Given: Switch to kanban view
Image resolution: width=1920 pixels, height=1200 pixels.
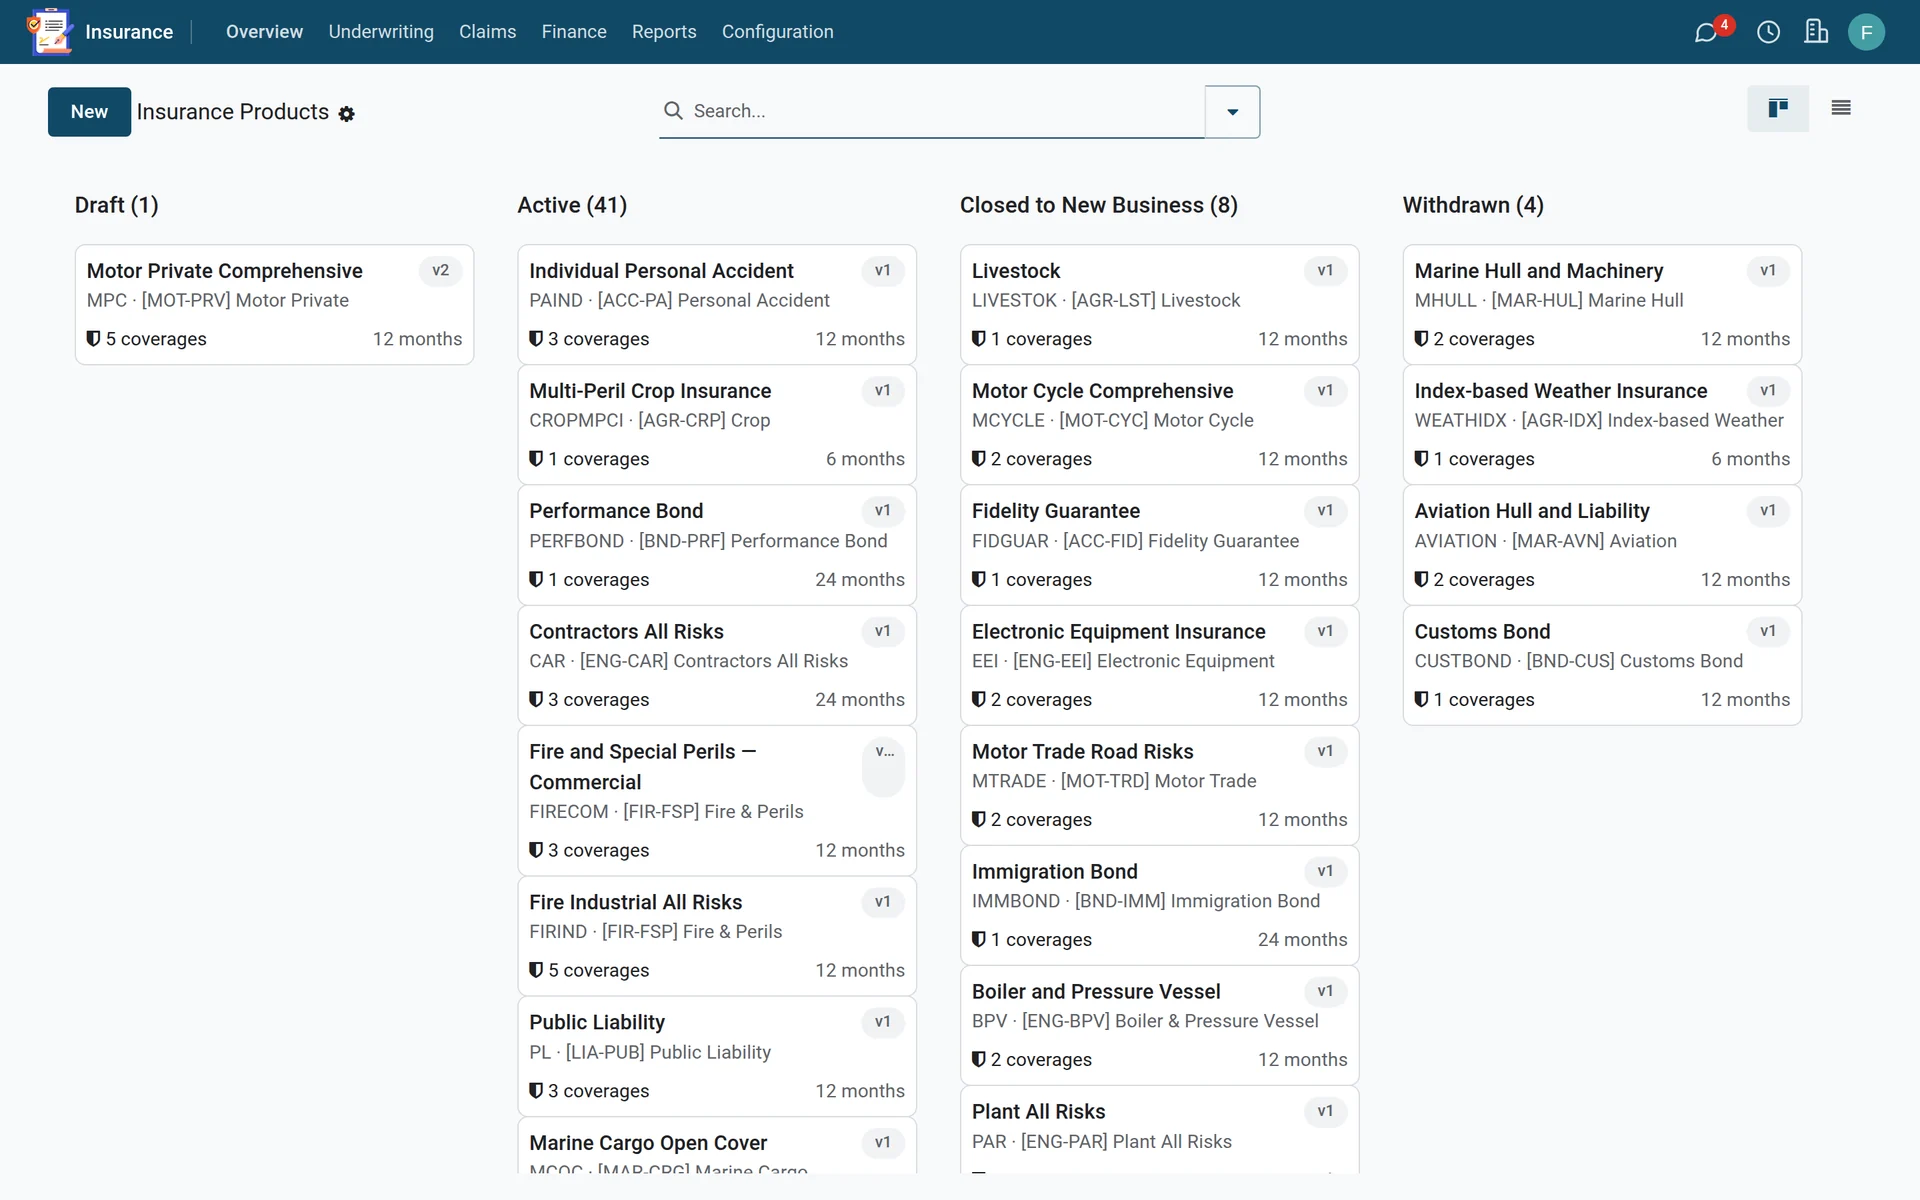Looking at the screenshot, I should point(1778,108).
